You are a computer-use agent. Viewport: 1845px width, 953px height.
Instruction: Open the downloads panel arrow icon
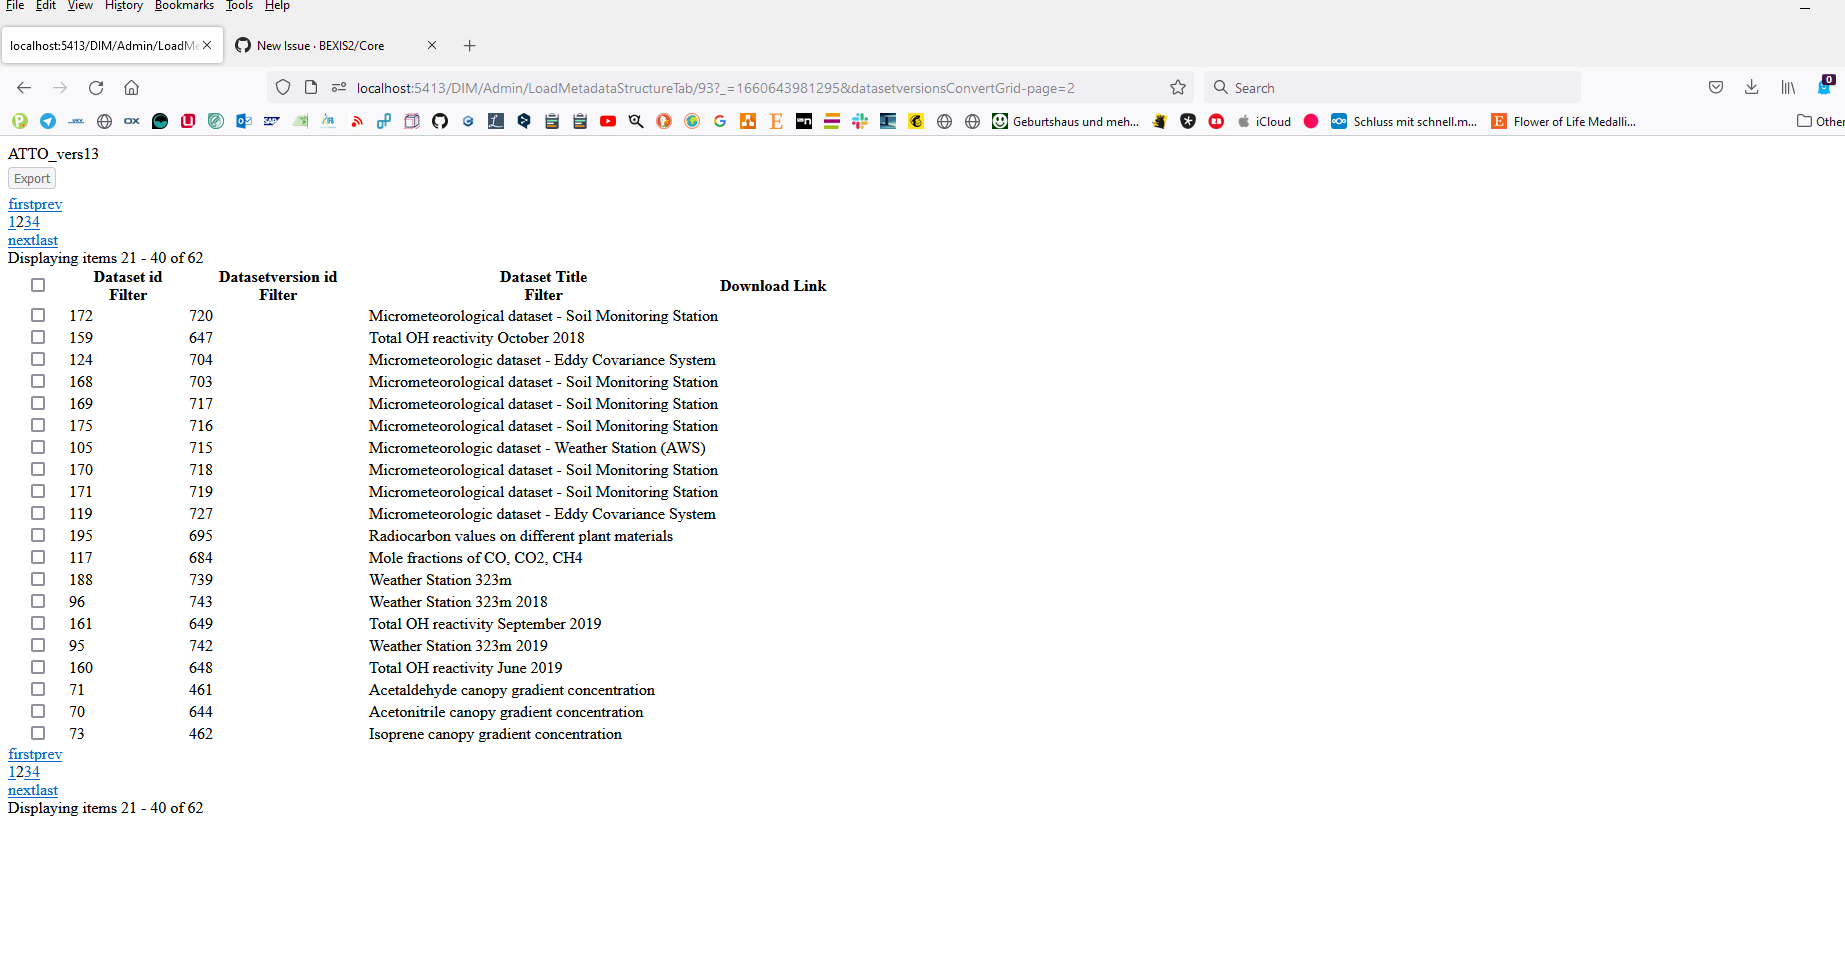click(x=1752, y=88)
